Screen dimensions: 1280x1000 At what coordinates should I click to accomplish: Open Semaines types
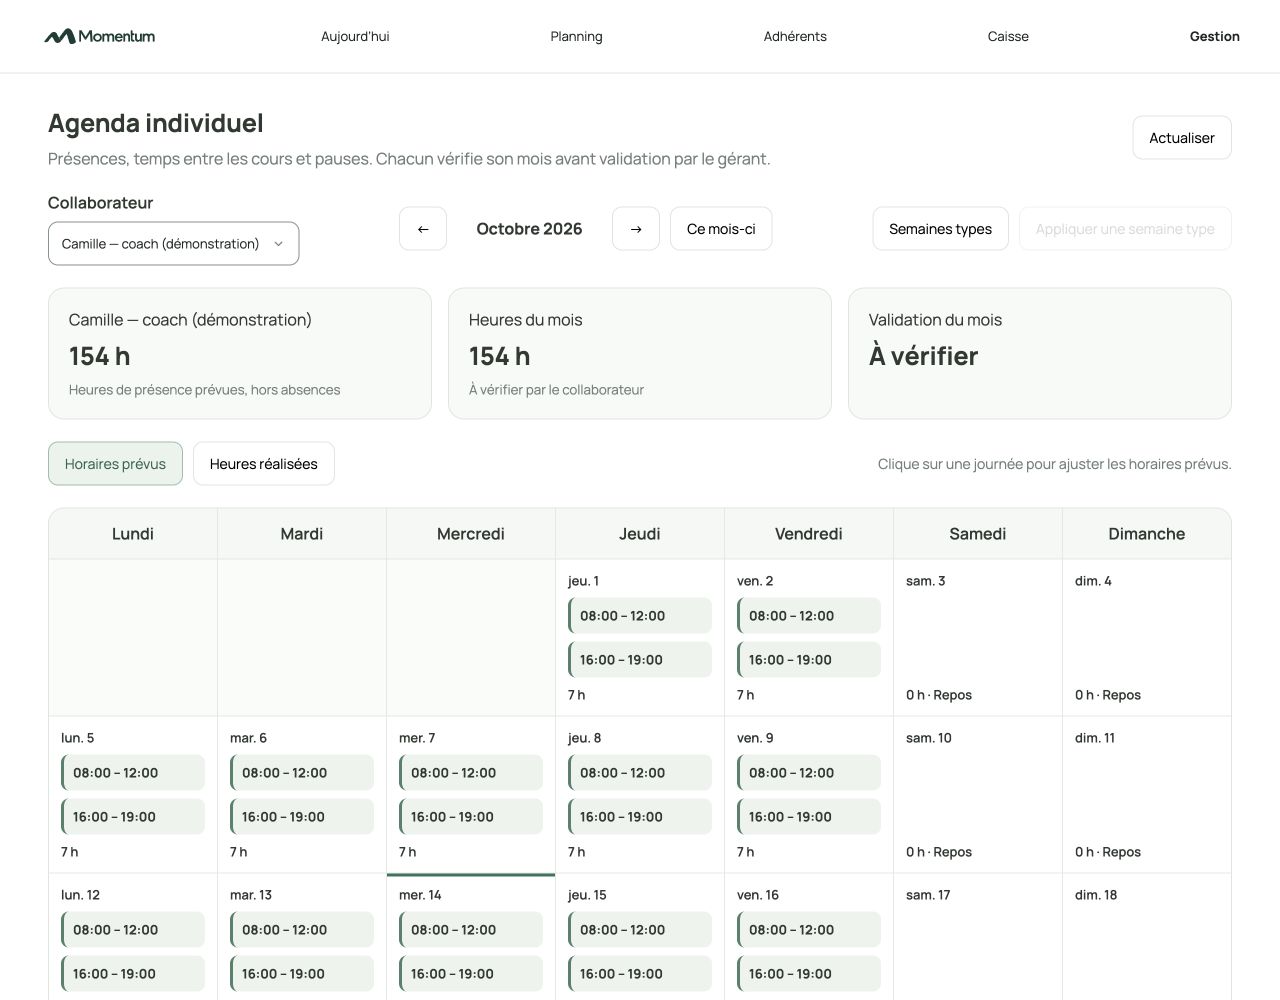click(x=940, y=229)
